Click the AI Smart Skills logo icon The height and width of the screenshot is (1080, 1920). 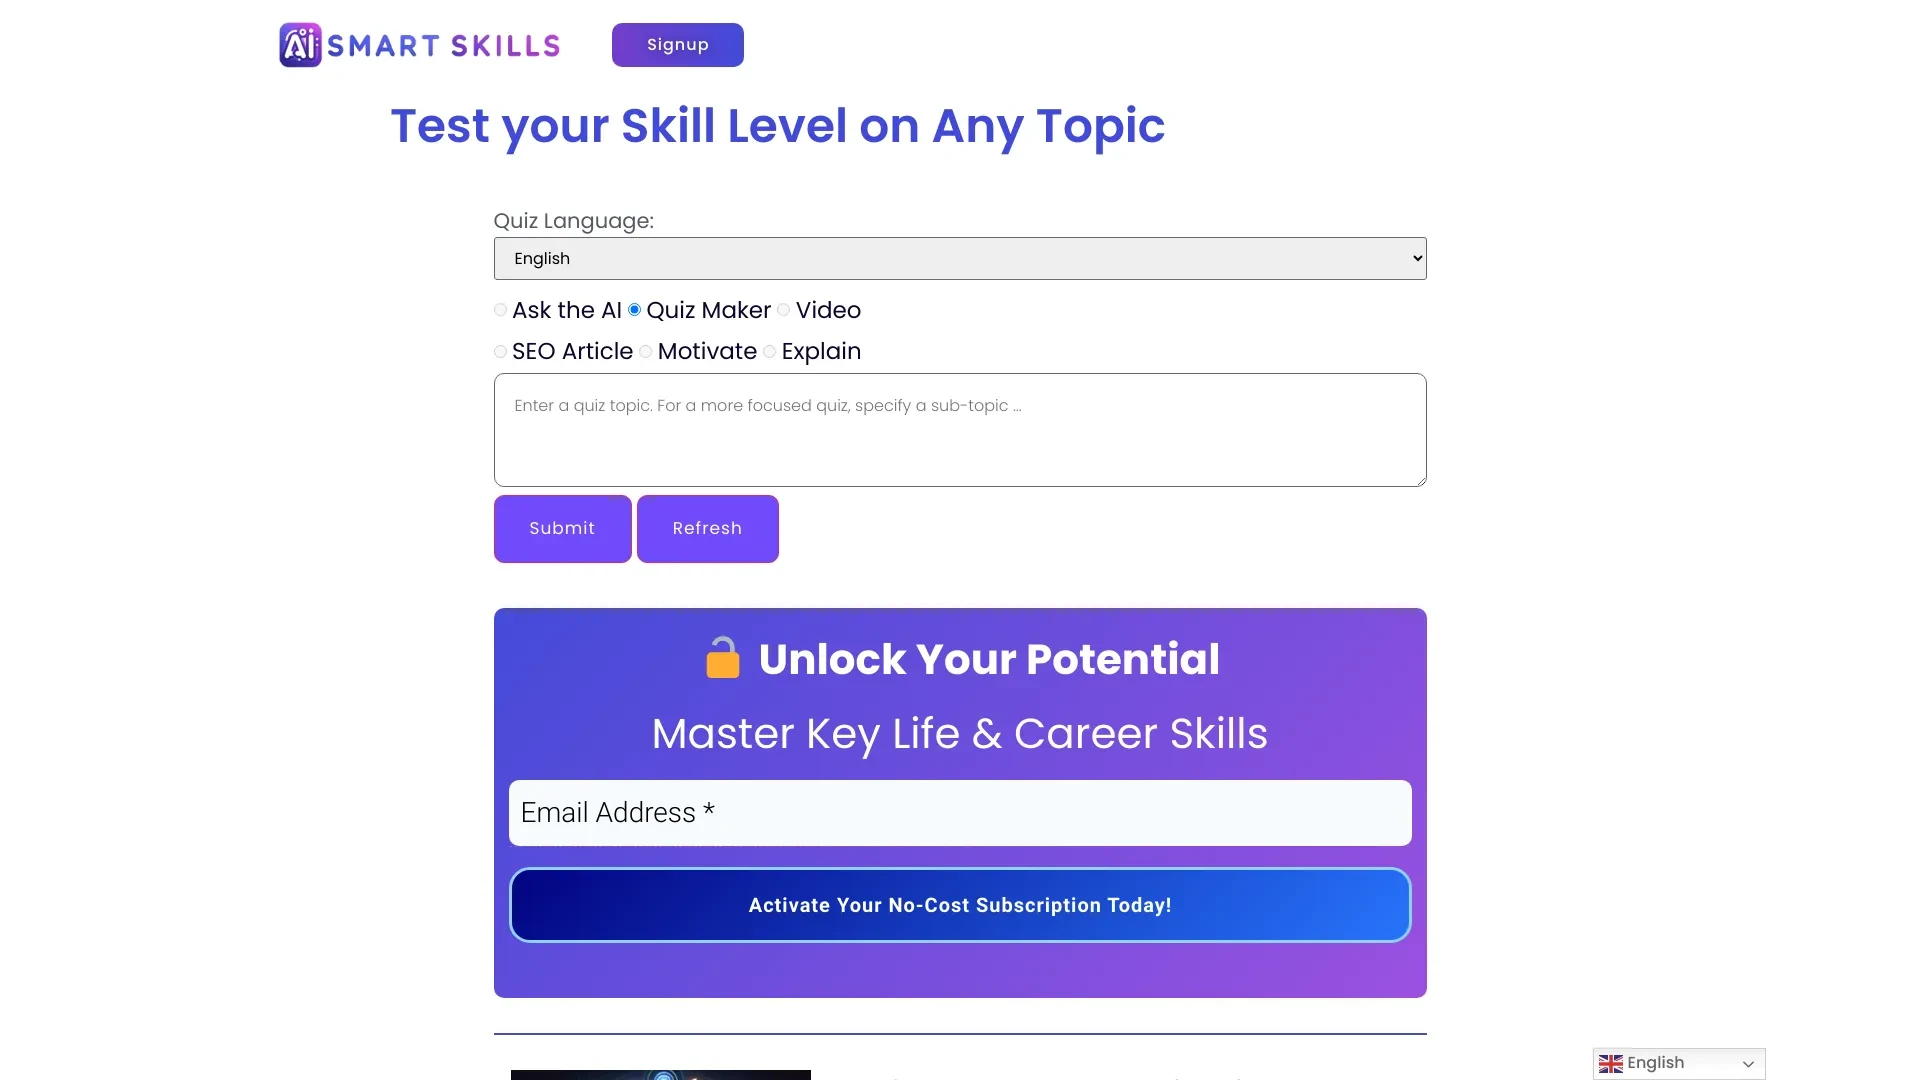pos(297,44)
